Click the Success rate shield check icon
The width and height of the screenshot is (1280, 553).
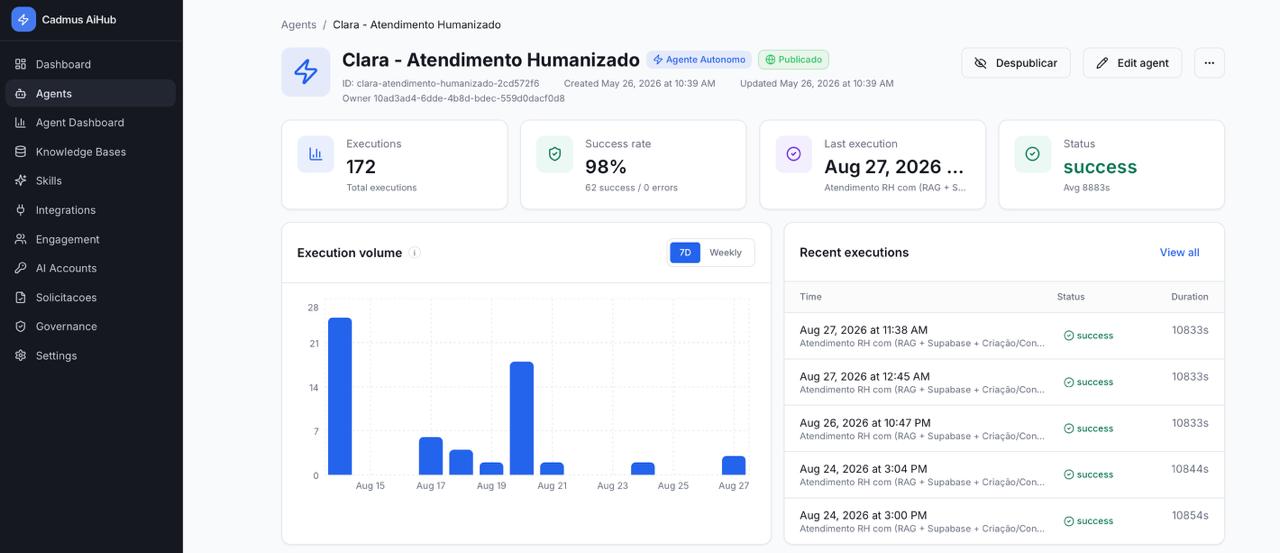555,154
